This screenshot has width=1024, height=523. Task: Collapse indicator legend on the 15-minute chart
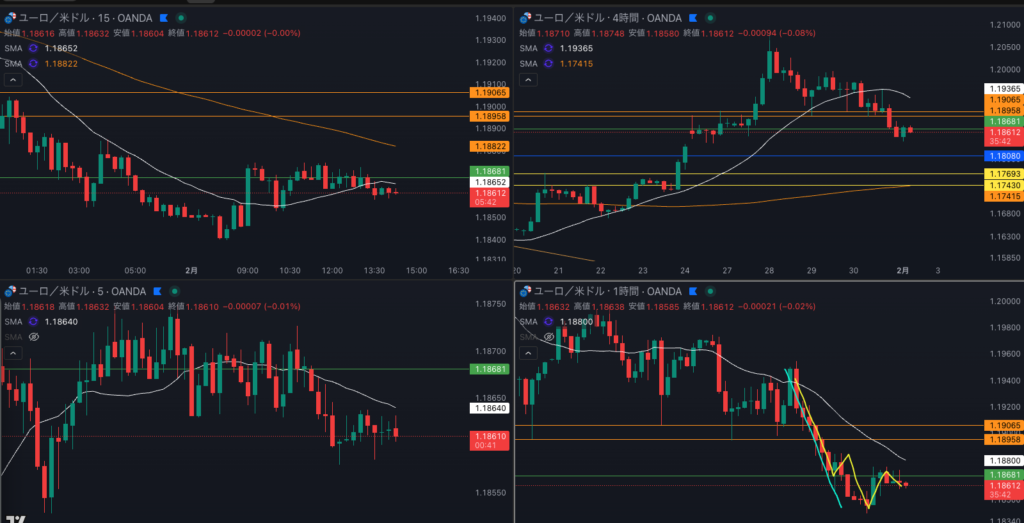pyautogui.click(x=13, y=79)
